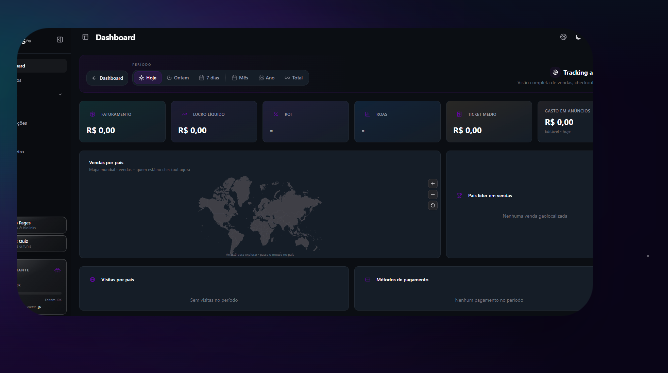Click the Faturamento card icon
This screenshot has width=668, height=373.
[x=92, y=115]
